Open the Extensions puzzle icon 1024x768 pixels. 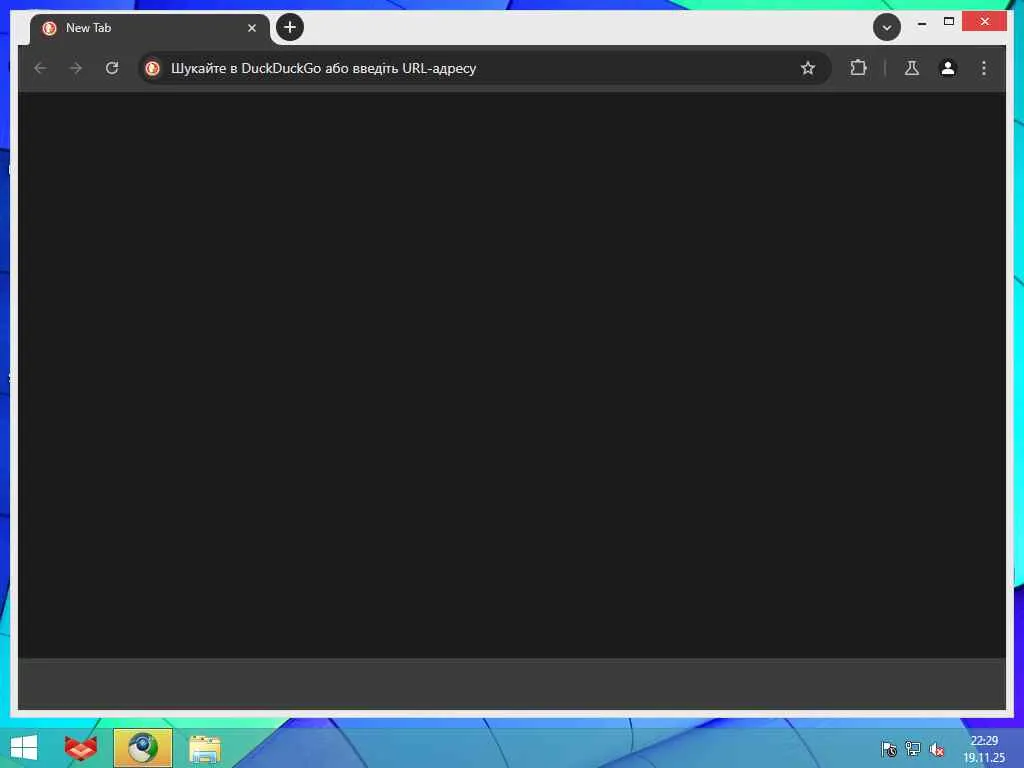click(x=858, y=68)
